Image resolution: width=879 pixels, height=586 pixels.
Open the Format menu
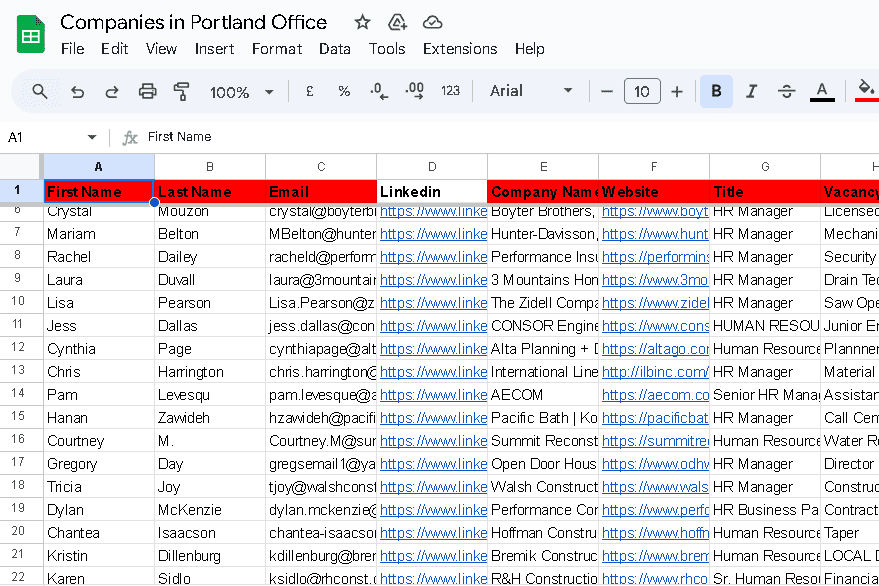[277, 49]
